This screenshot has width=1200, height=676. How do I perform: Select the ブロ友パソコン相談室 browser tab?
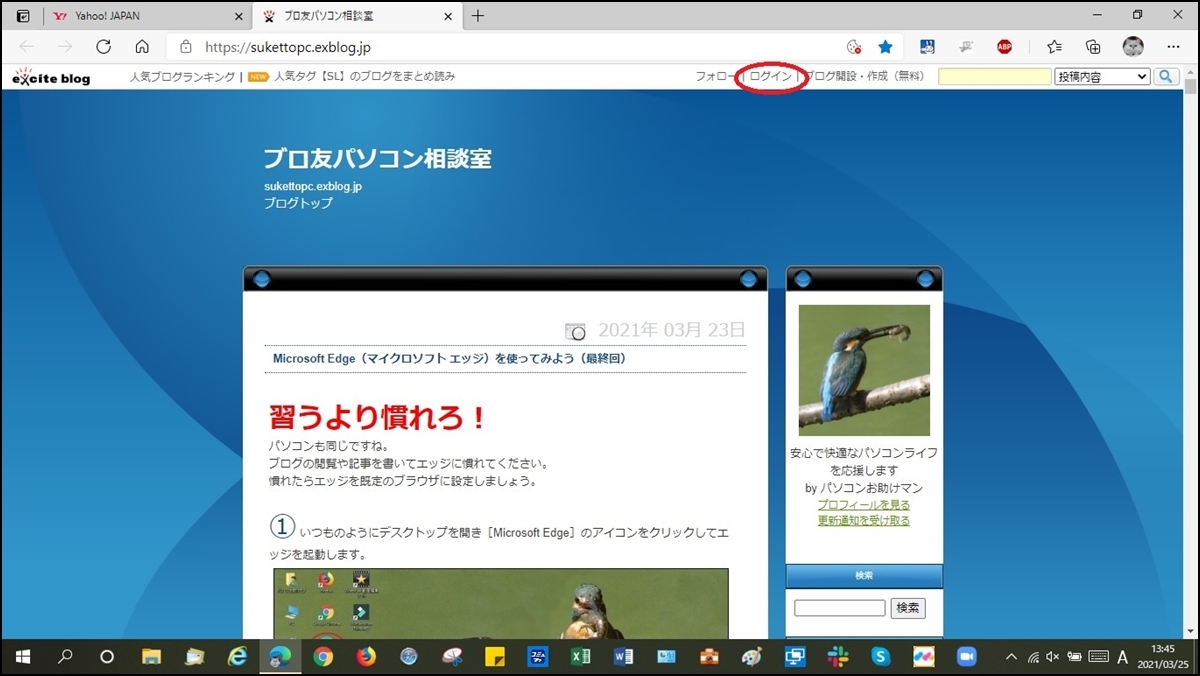356,16
